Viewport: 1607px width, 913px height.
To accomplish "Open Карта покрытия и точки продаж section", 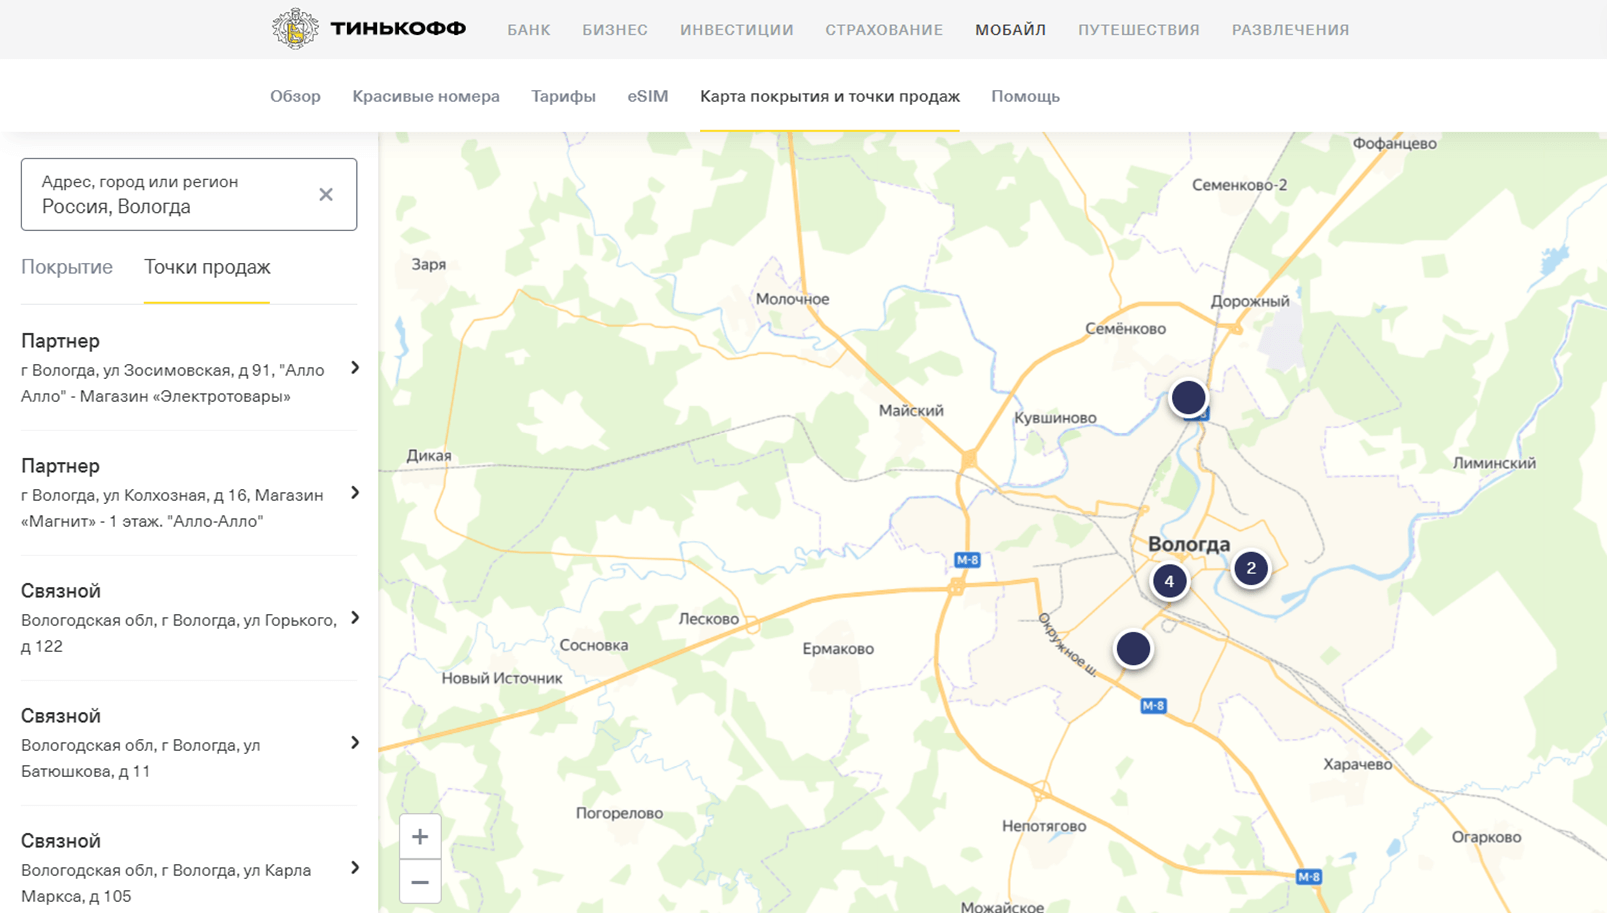I will click(830, 96).
